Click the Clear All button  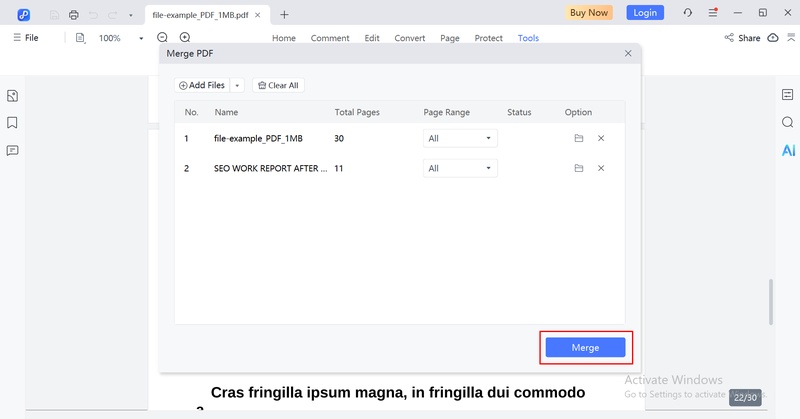click(x=278, y=86)
